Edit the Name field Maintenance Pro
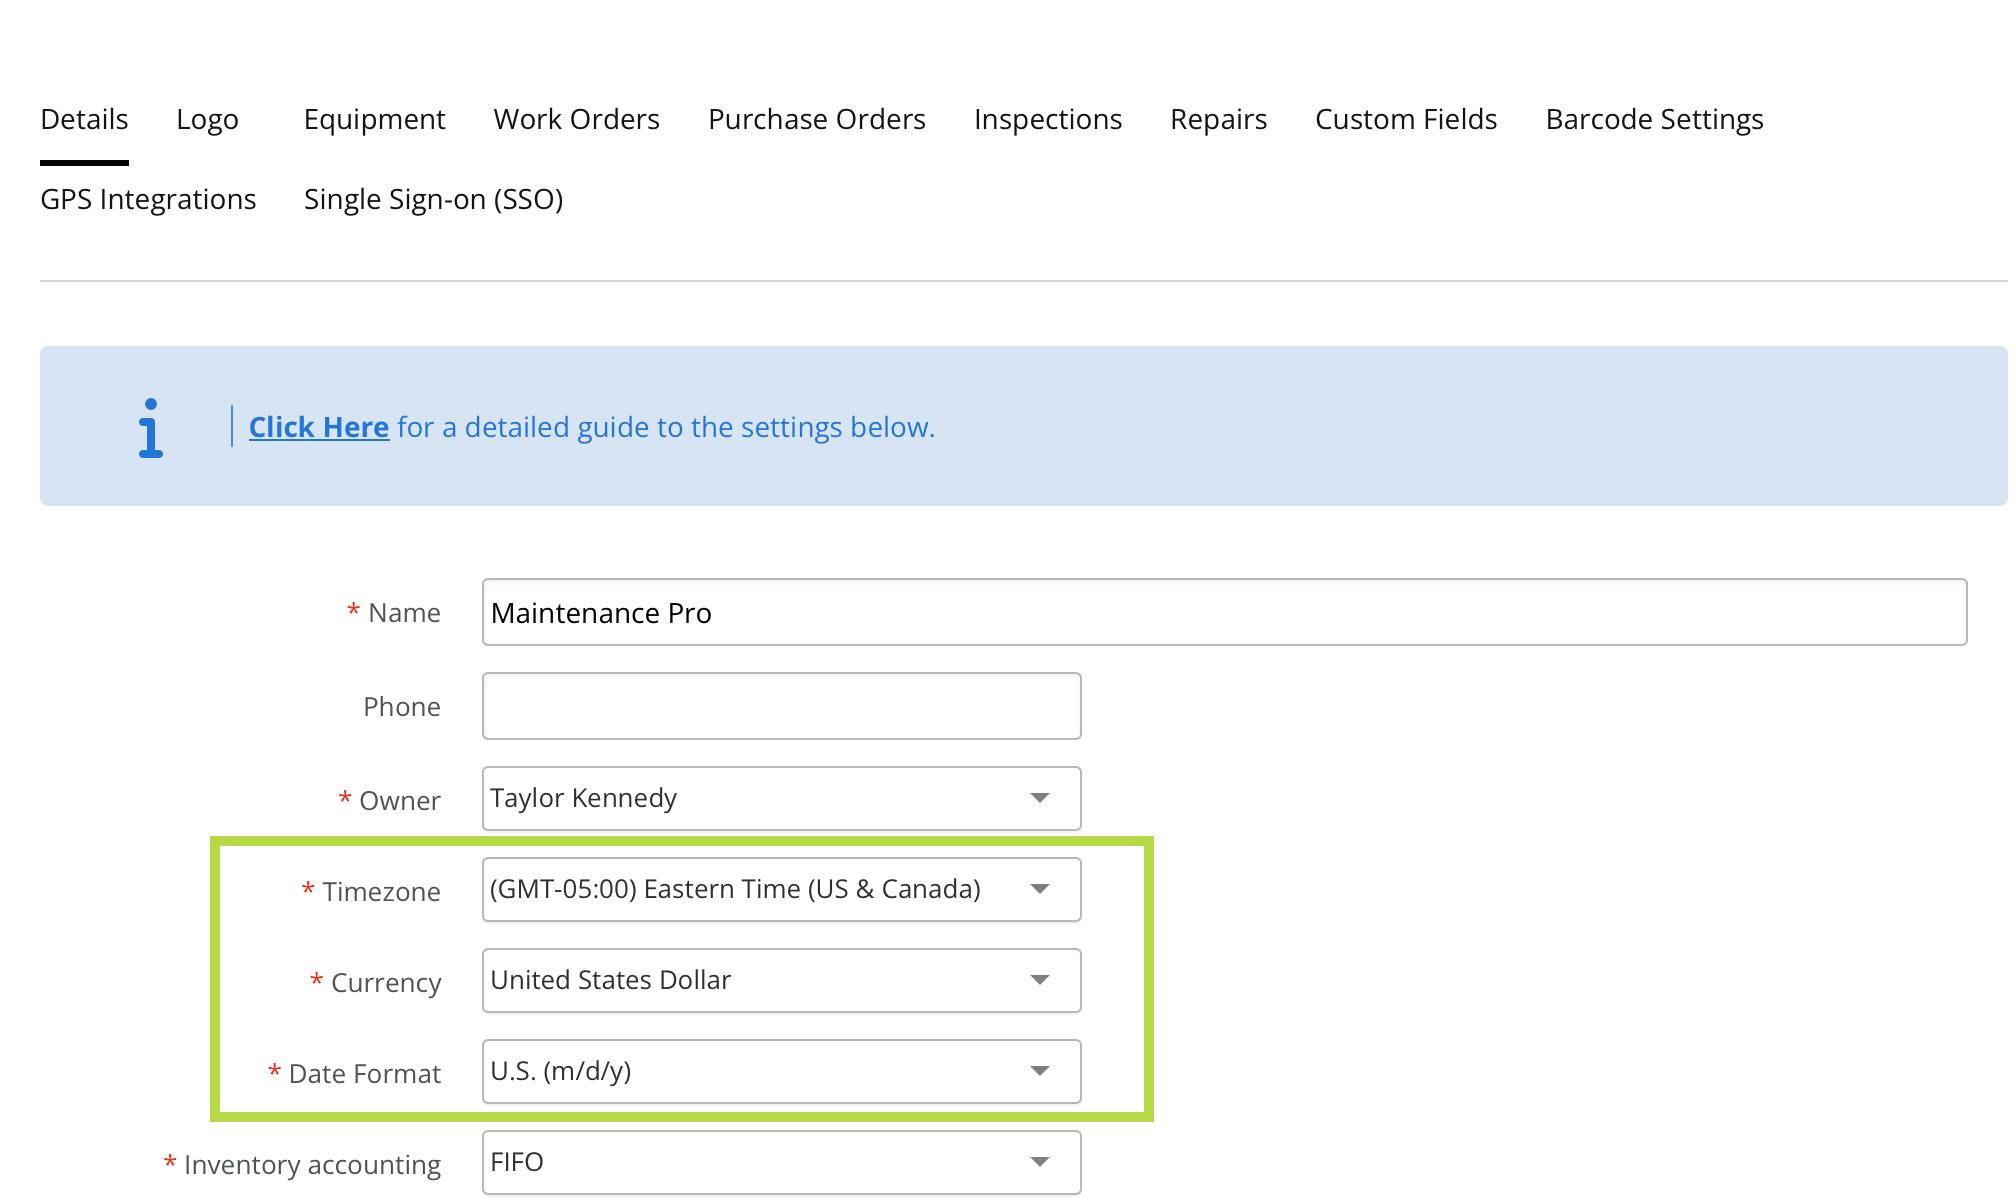Viewport: 2016px width, 1202px height. 1224,612
